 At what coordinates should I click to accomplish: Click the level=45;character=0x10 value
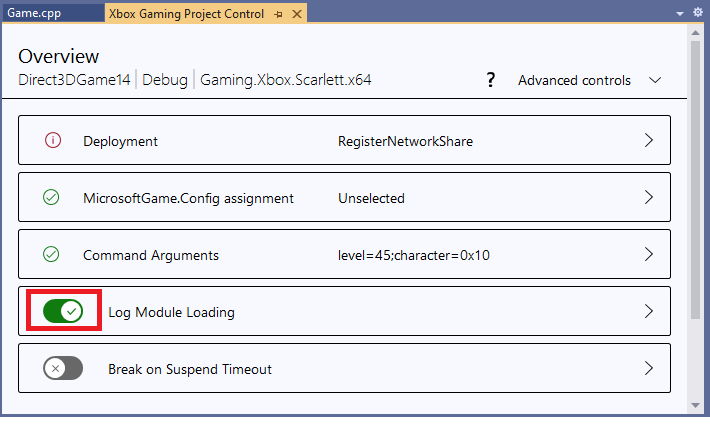click(x=413, y=255)
